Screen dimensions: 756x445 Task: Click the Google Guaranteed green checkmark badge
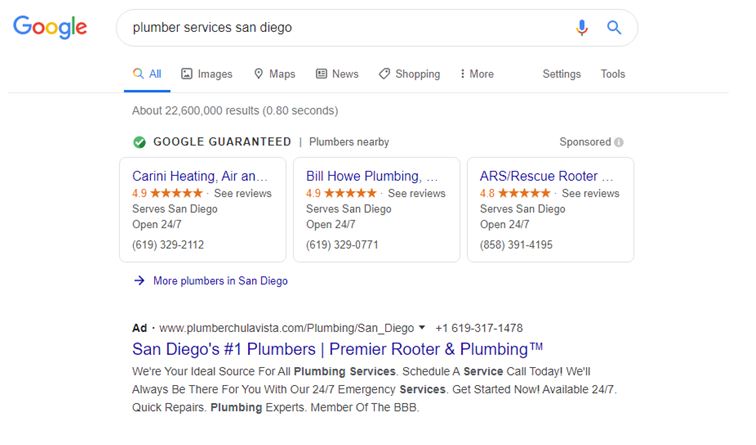click(x=139, y=142)
